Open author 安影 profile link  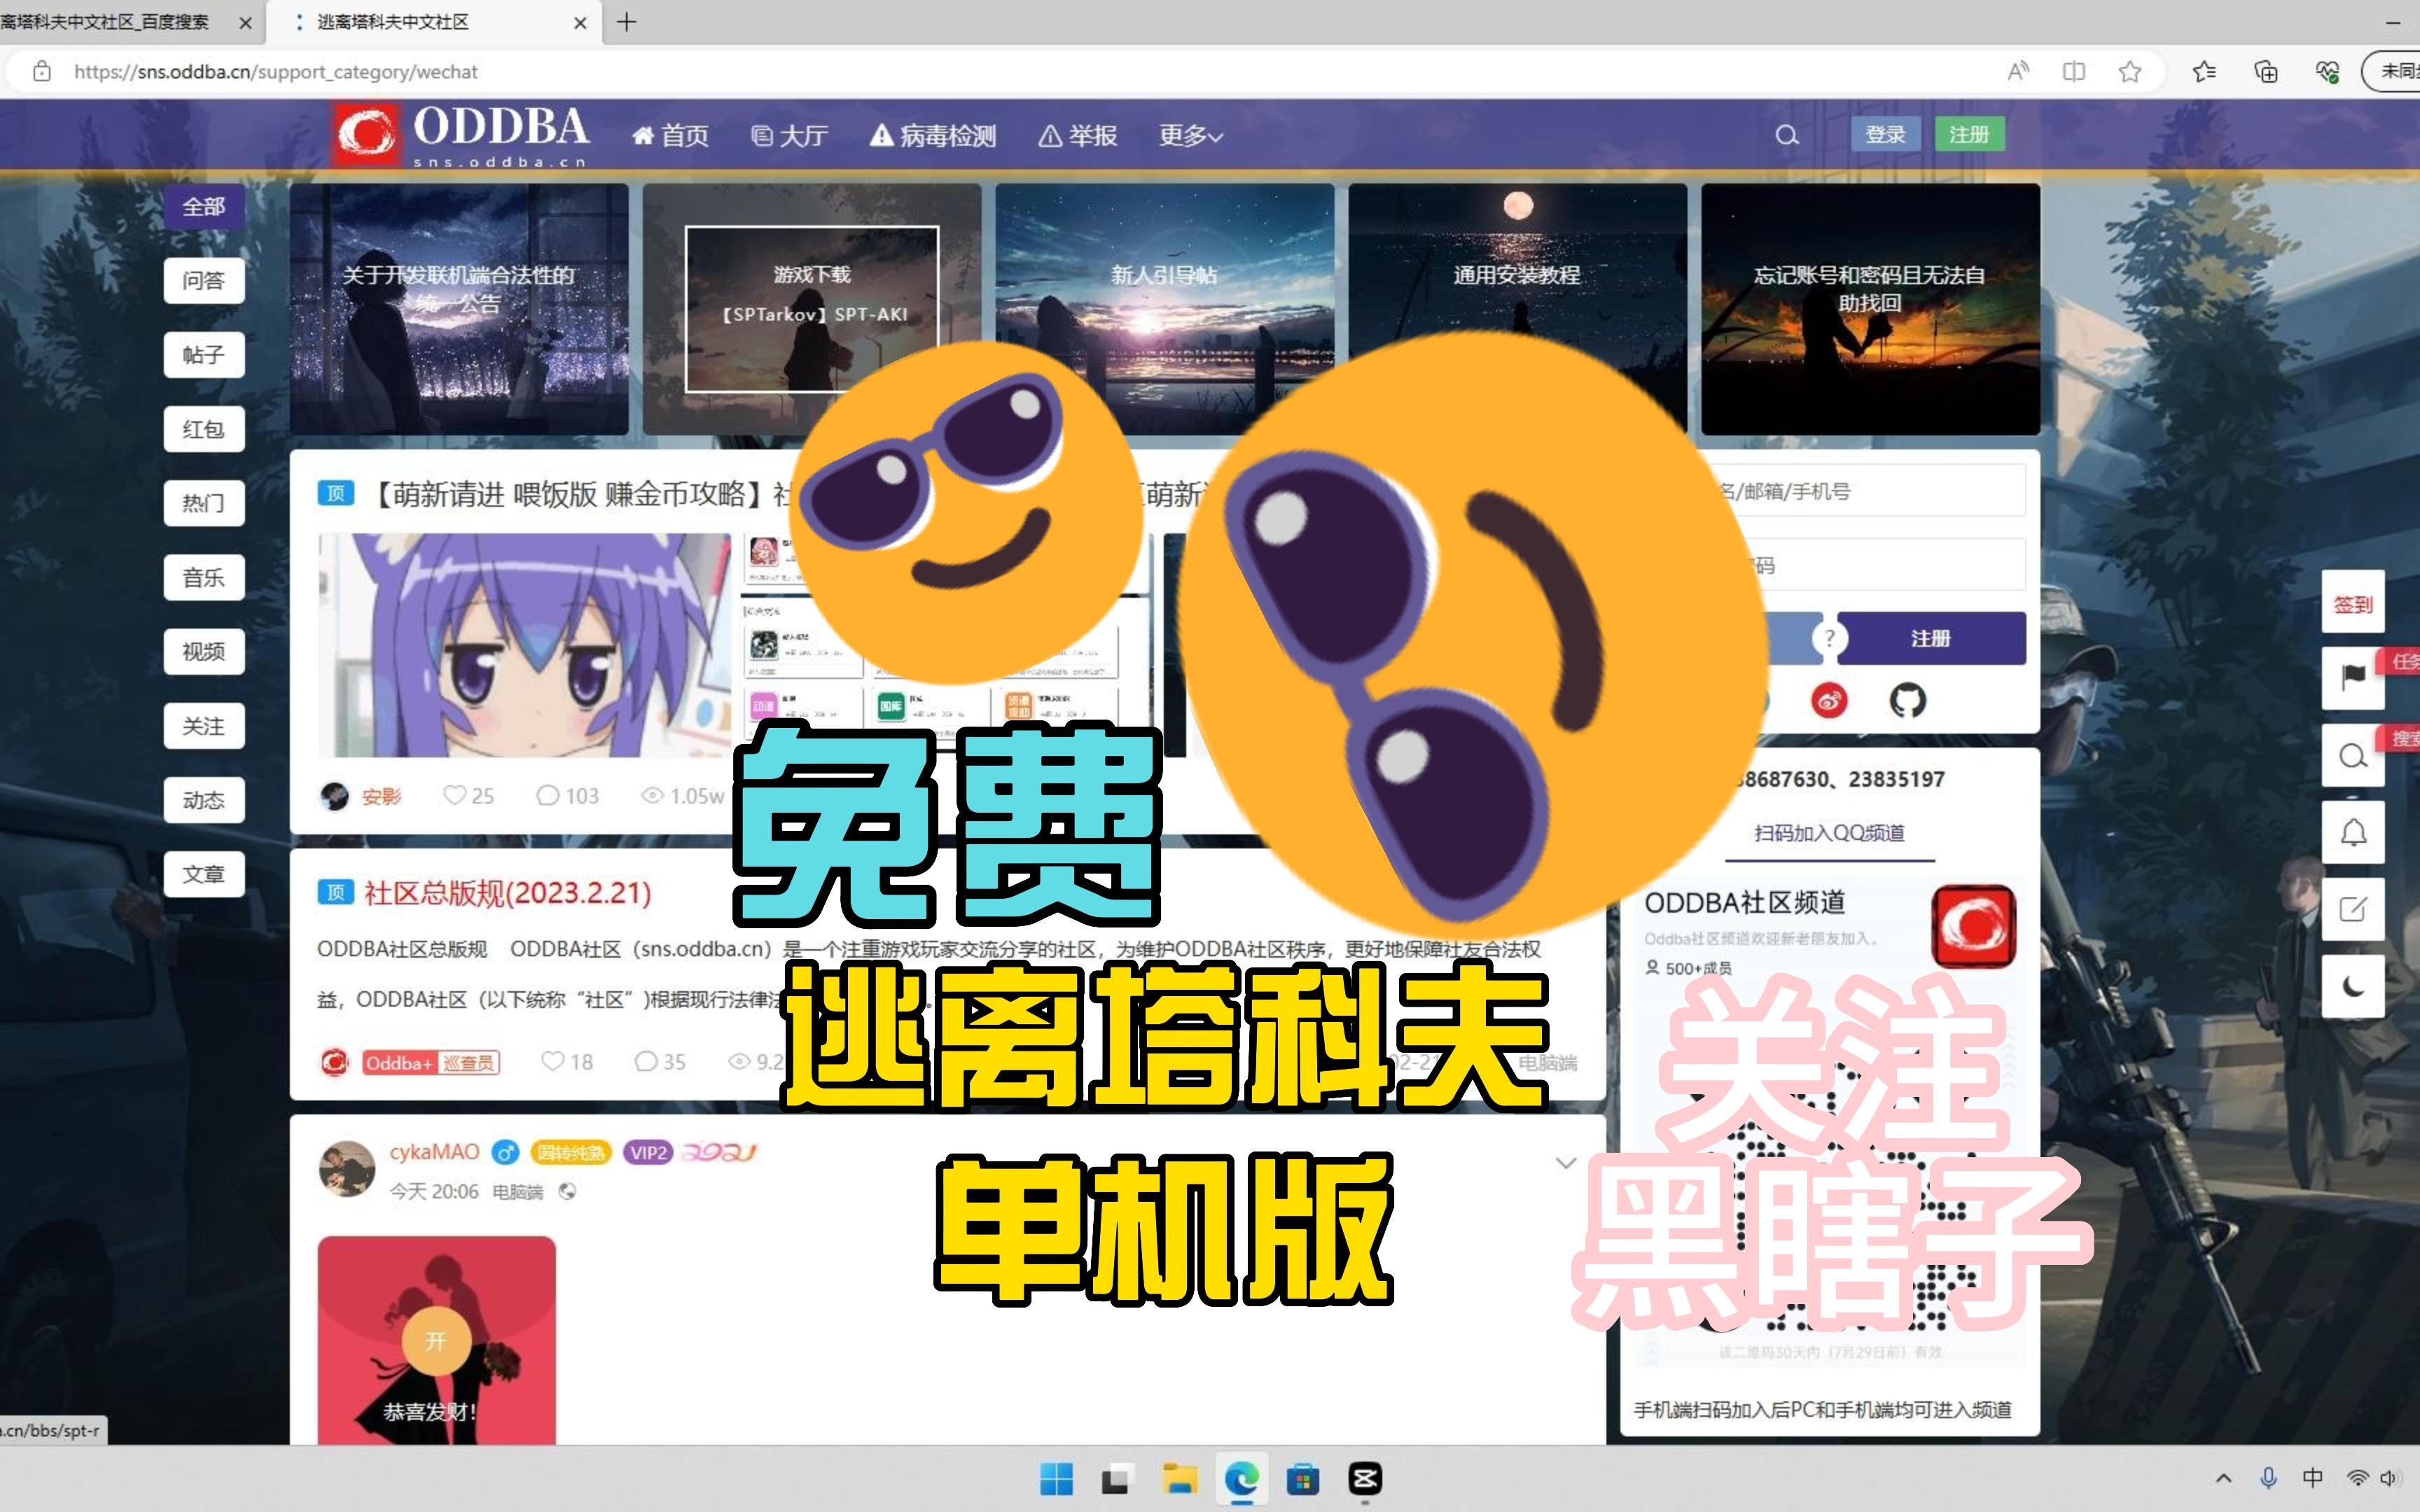381,796
